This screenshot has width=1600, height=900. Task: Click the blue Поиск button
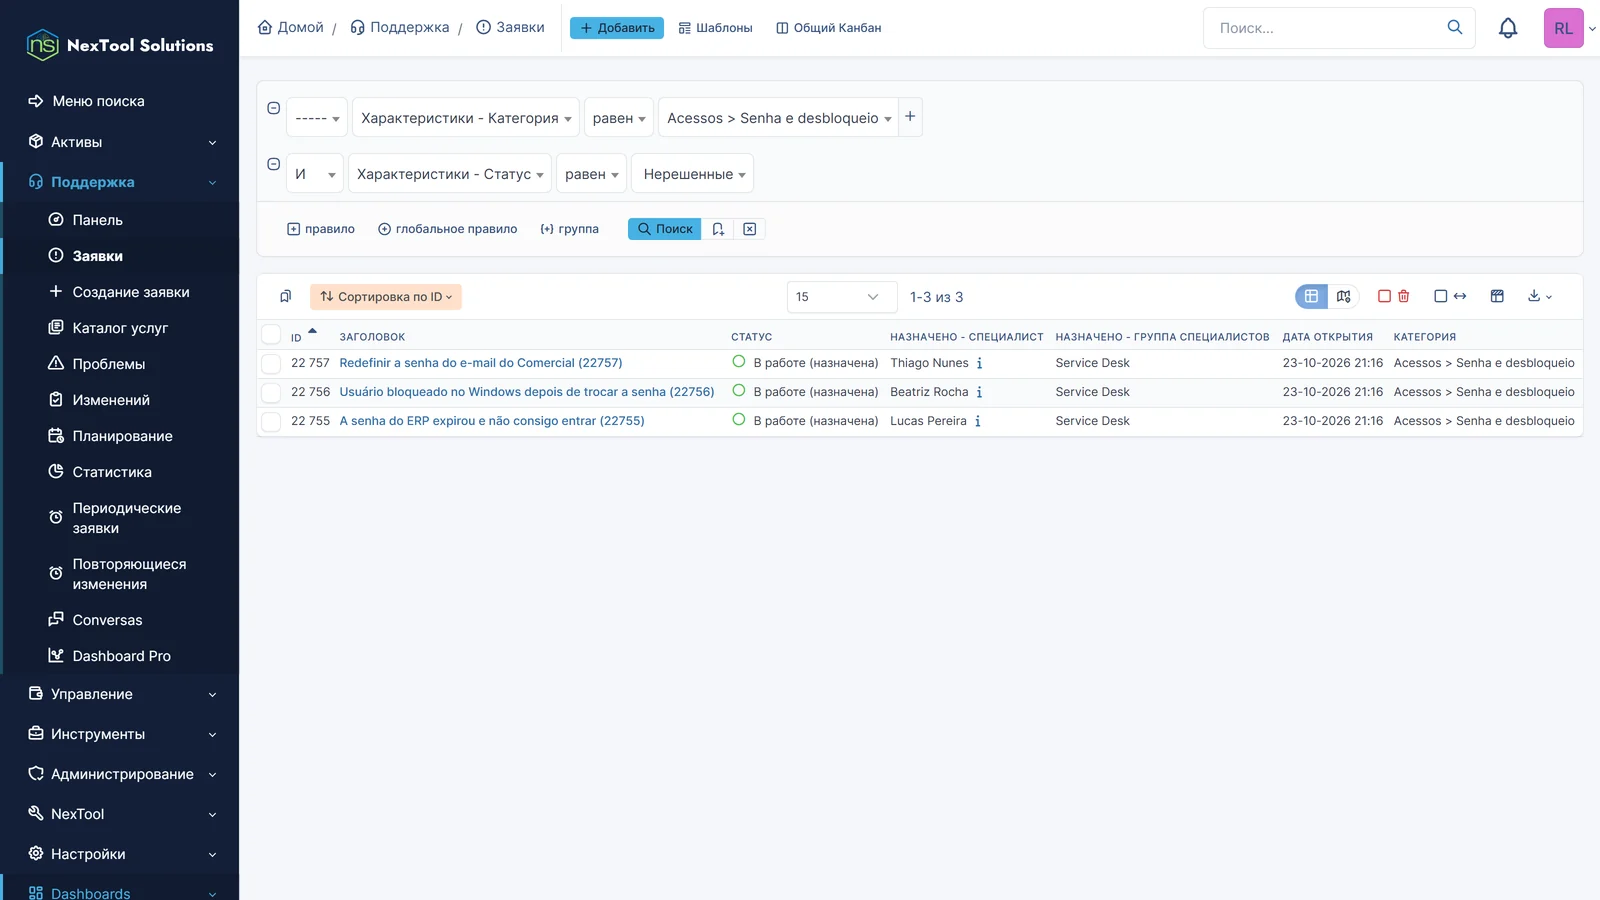click(665, 229)
